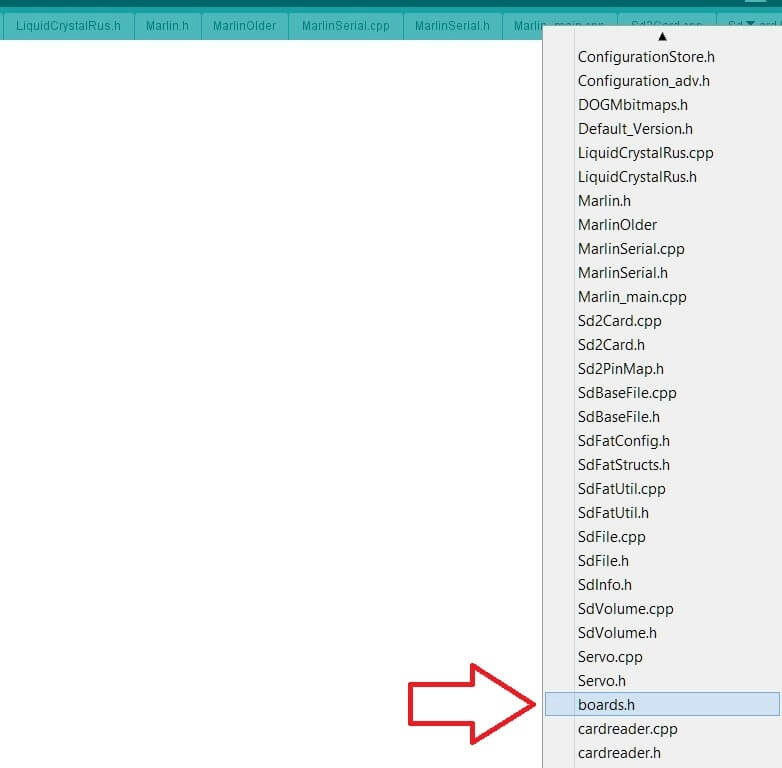
Task: Open the tab dropdown arrow in tab bar
Action: tap(750, 23)
